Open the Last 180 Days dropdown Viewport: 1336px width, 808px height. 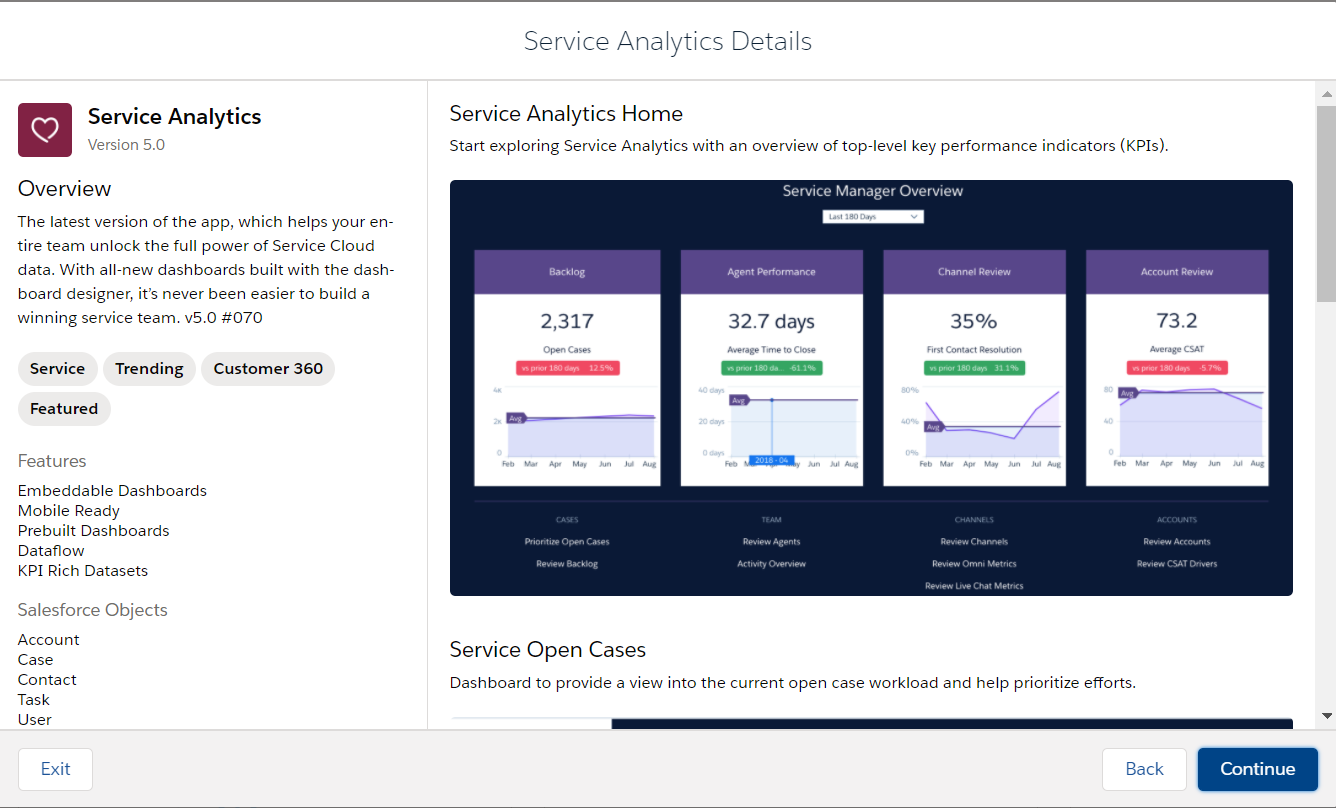(872, 216)
